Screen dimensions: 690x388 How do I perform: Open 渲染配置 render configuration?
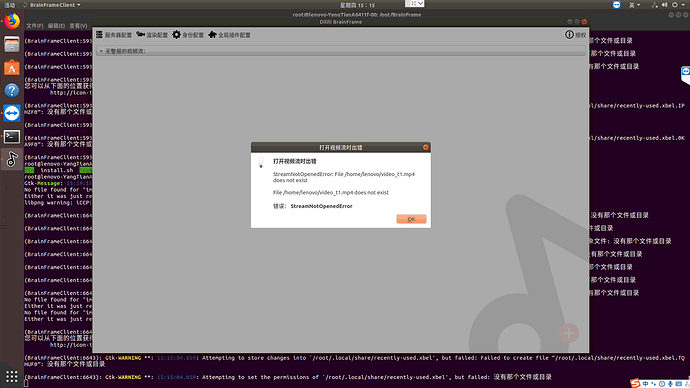click(x=152, y=35)
